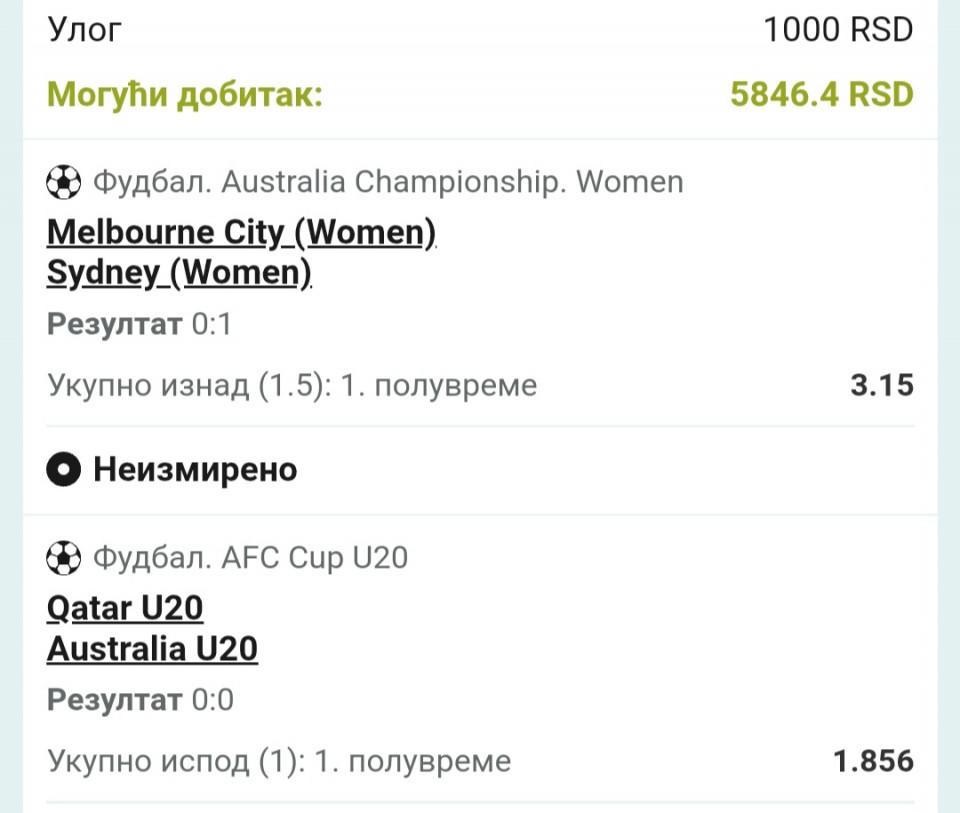The image size is (960, 813).
Task: Click the Могући добитак label
Action: click(185, 95)
